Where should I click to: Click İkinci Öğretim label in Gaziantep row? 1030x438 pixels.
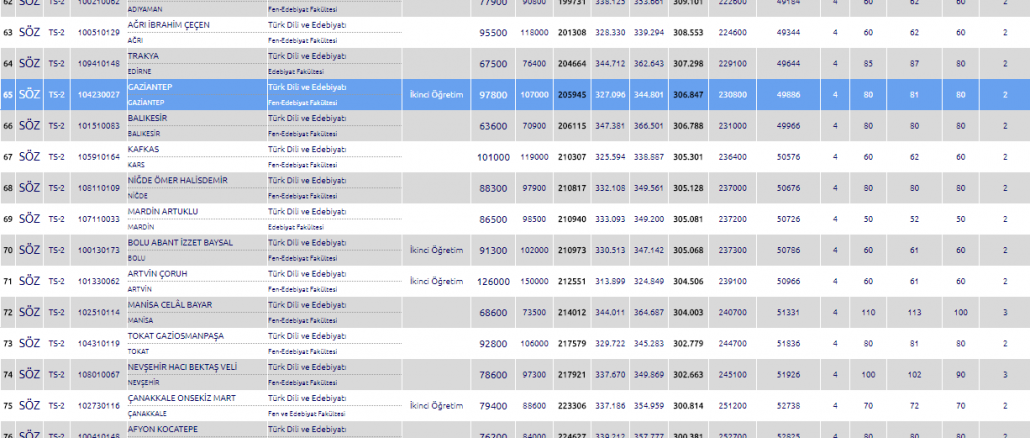tap(436, 95)
